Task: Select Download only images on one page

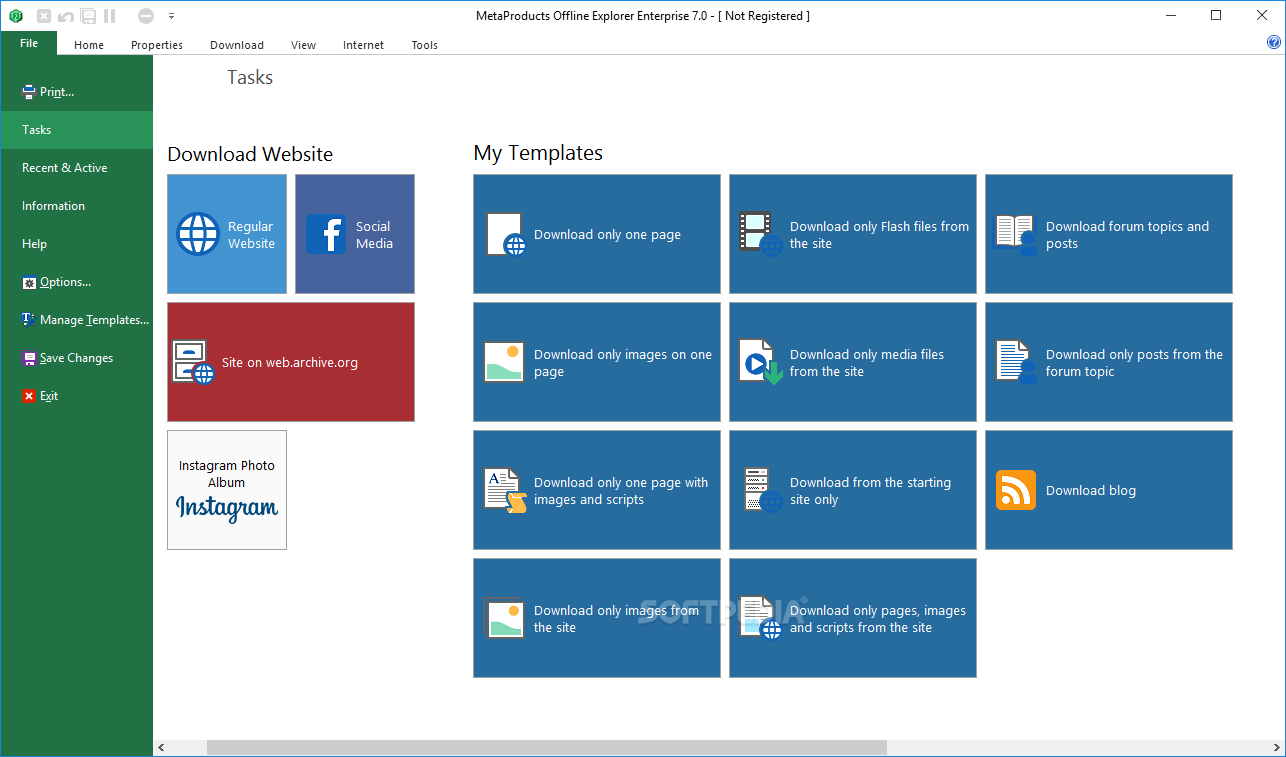Action: (x=597, y=362)
